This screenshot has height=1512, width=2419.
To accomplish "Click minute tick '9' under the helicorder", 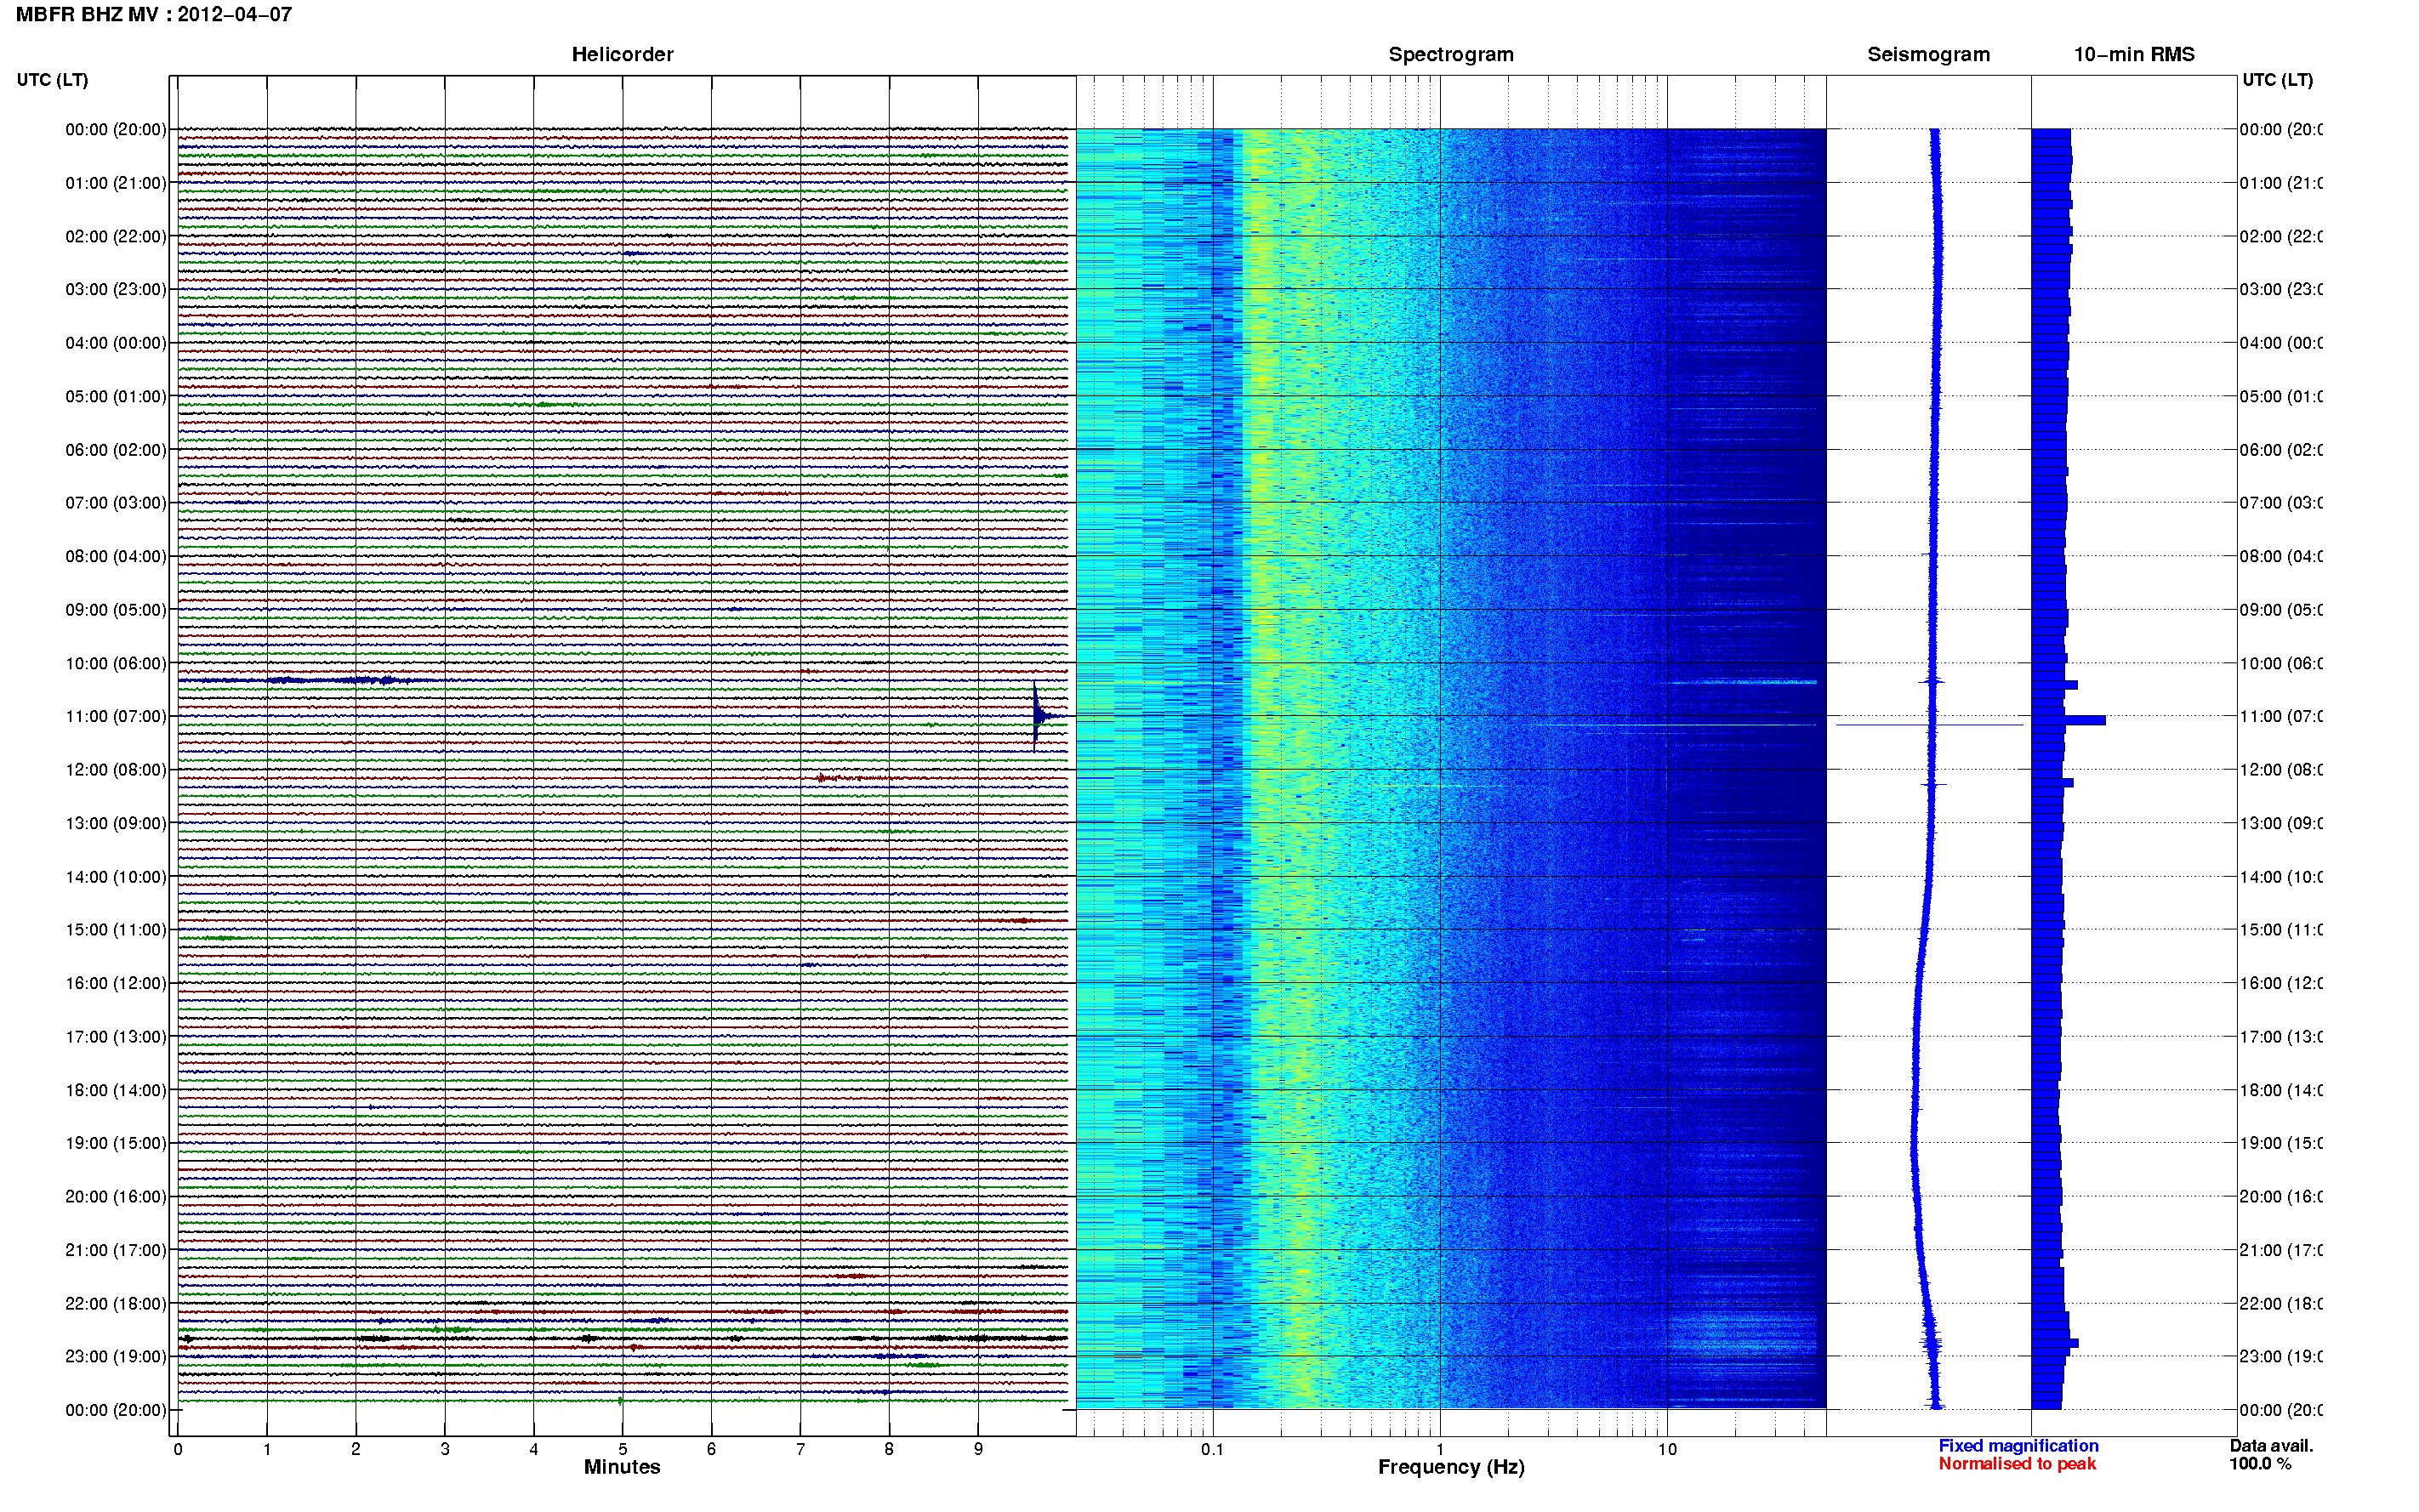I will coord(978,1449).
